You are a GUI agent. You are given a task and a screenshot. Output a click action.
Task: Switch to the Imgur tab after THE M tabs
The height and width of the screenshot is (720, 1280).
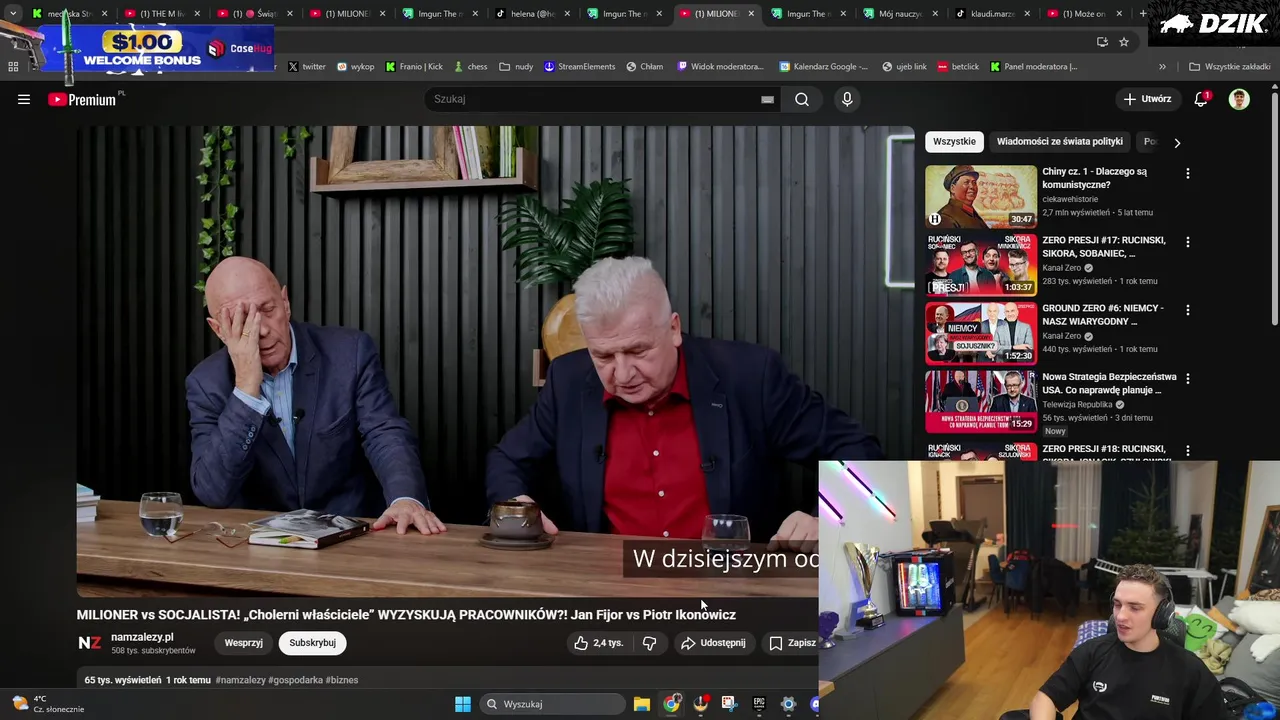coord(434,13)
